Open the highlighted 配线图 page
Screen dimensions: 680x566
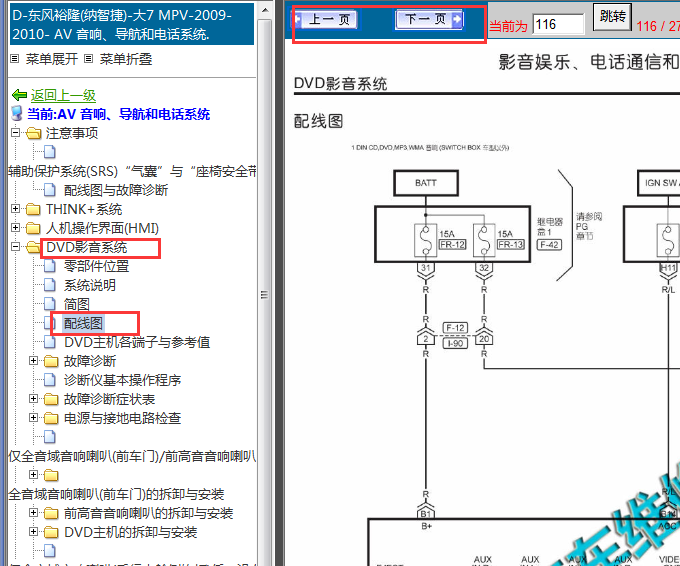[83, 323]
